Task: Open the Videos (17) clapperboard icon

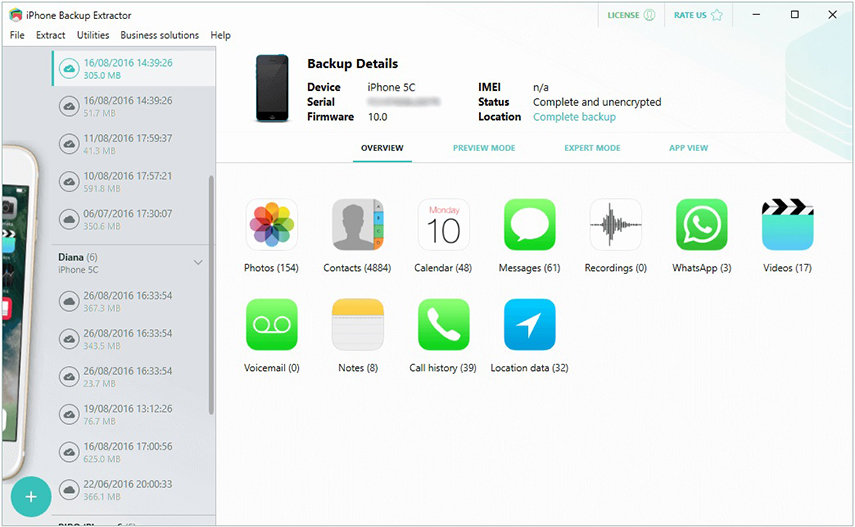Action: (787, 225)
